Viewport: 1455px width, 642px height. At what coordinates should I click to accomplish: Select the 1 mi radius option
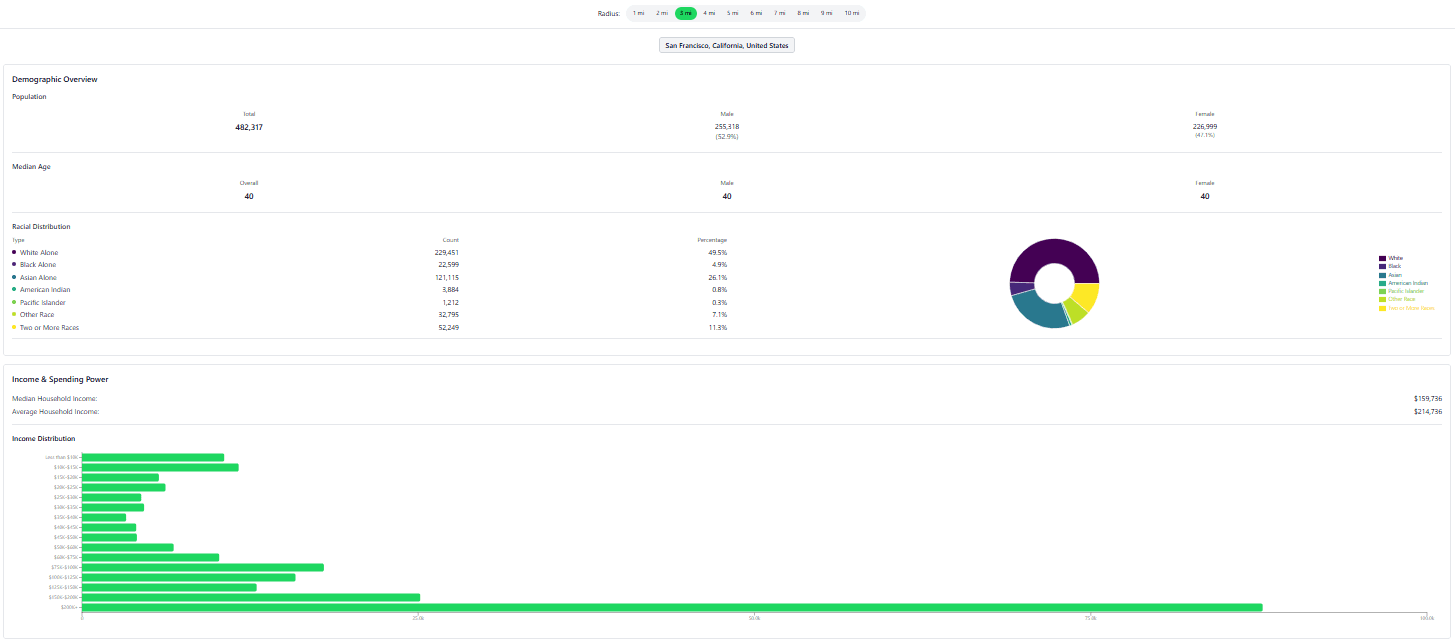(638, 13)
